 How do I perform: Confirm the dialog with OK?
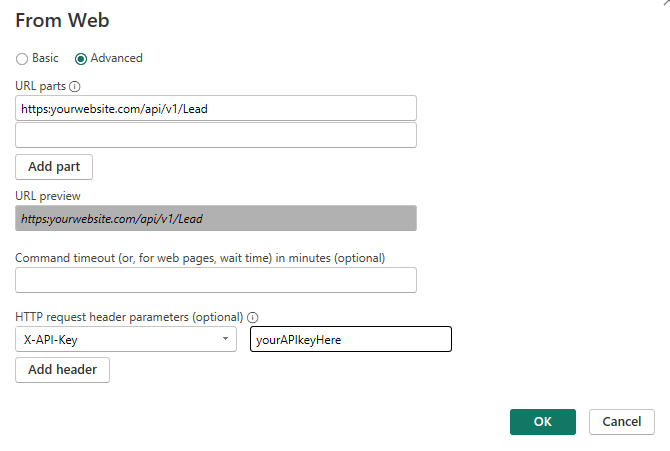point(542,421)
